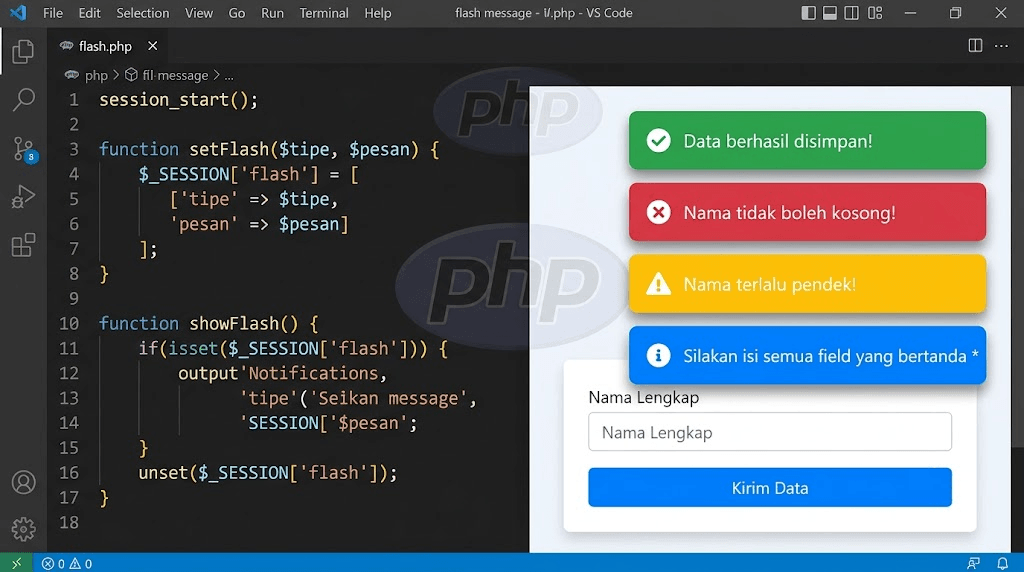Click the Kirim Data button
Image resolution: width=1024 pixels, height=572 pixels.
click(770, 487)
